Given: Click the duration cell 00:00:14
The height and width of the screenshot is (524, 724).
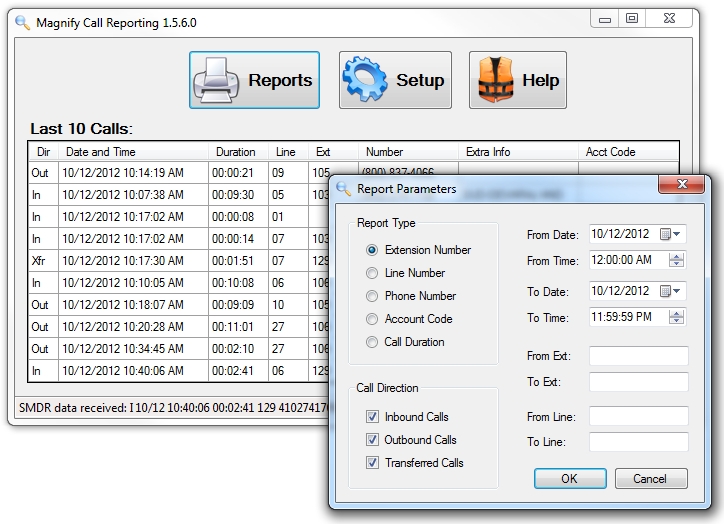Looking at the screenshot, I should point(238,239).
